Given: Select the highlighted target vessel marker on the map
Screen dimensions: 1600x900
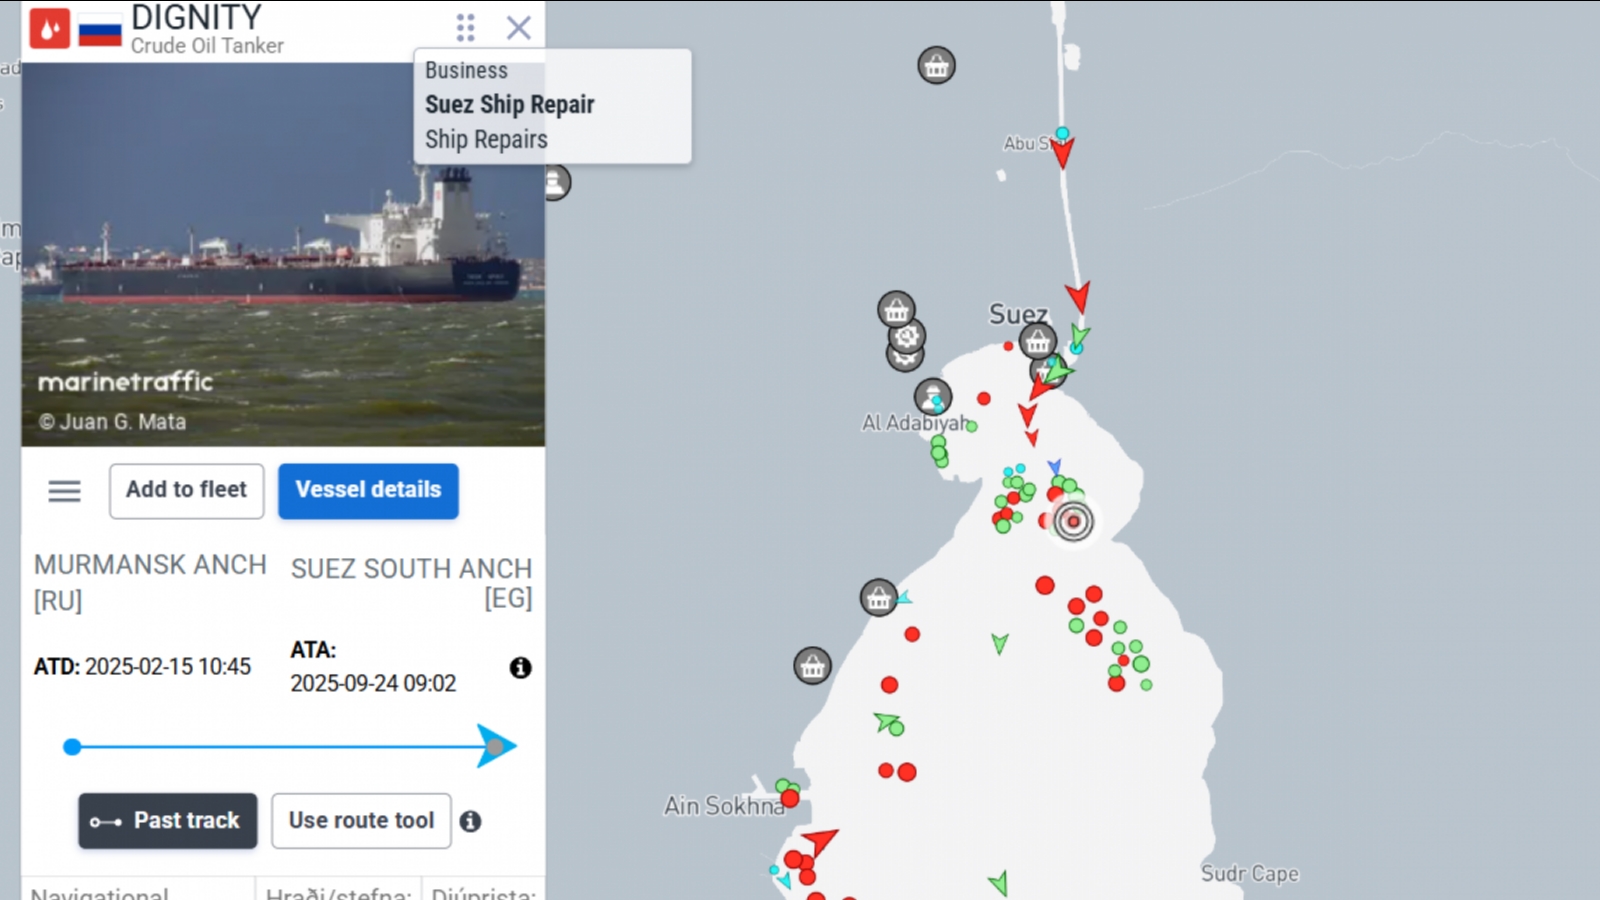Looking at the screenshot, I should click(x=1073, y=521).
